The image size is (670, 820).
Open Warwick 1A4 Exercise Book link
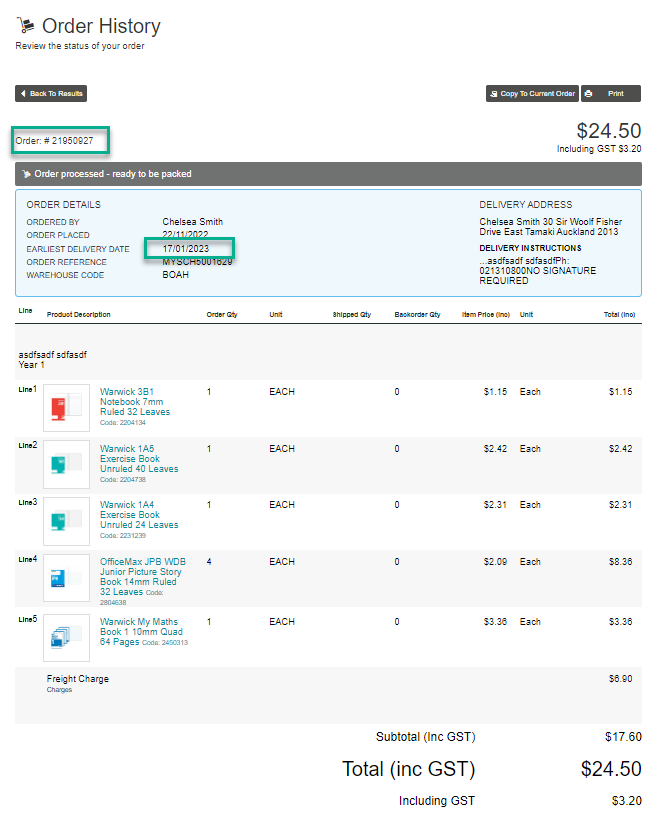coord(139,515)
